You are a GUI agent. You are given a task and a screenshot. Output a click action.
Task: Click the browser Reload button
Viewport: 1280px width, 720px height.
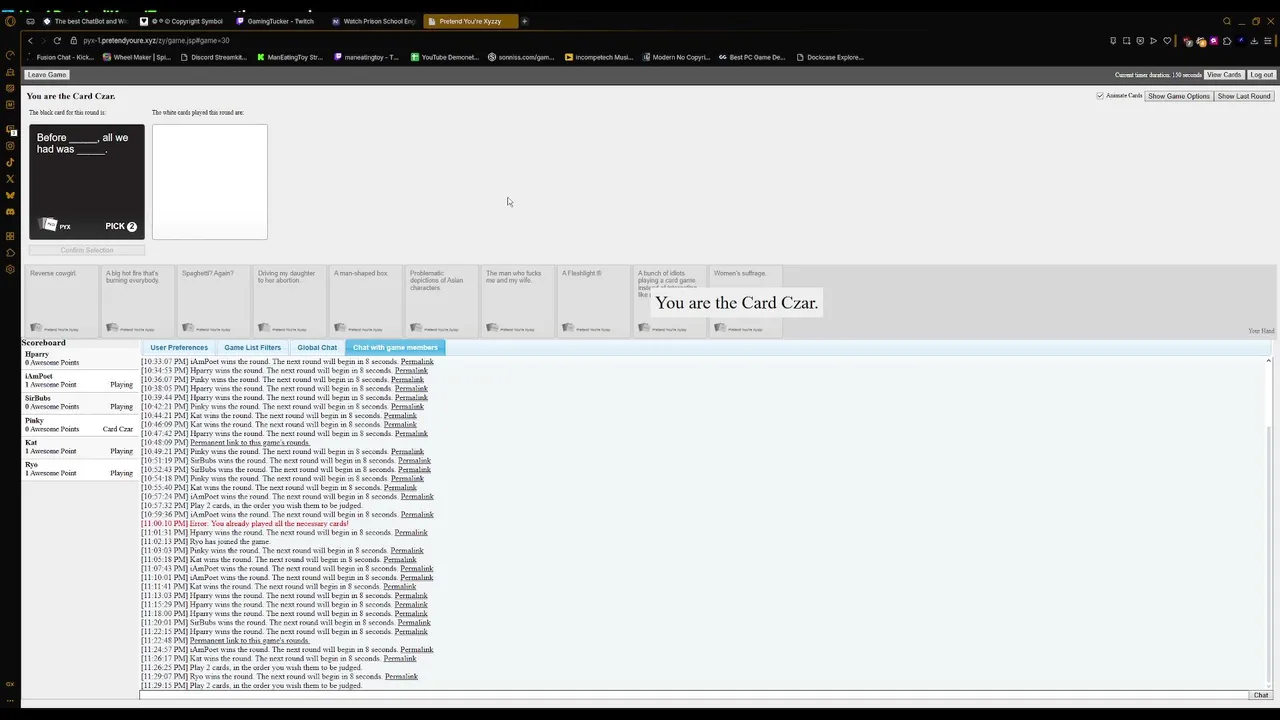pos(57,41)
